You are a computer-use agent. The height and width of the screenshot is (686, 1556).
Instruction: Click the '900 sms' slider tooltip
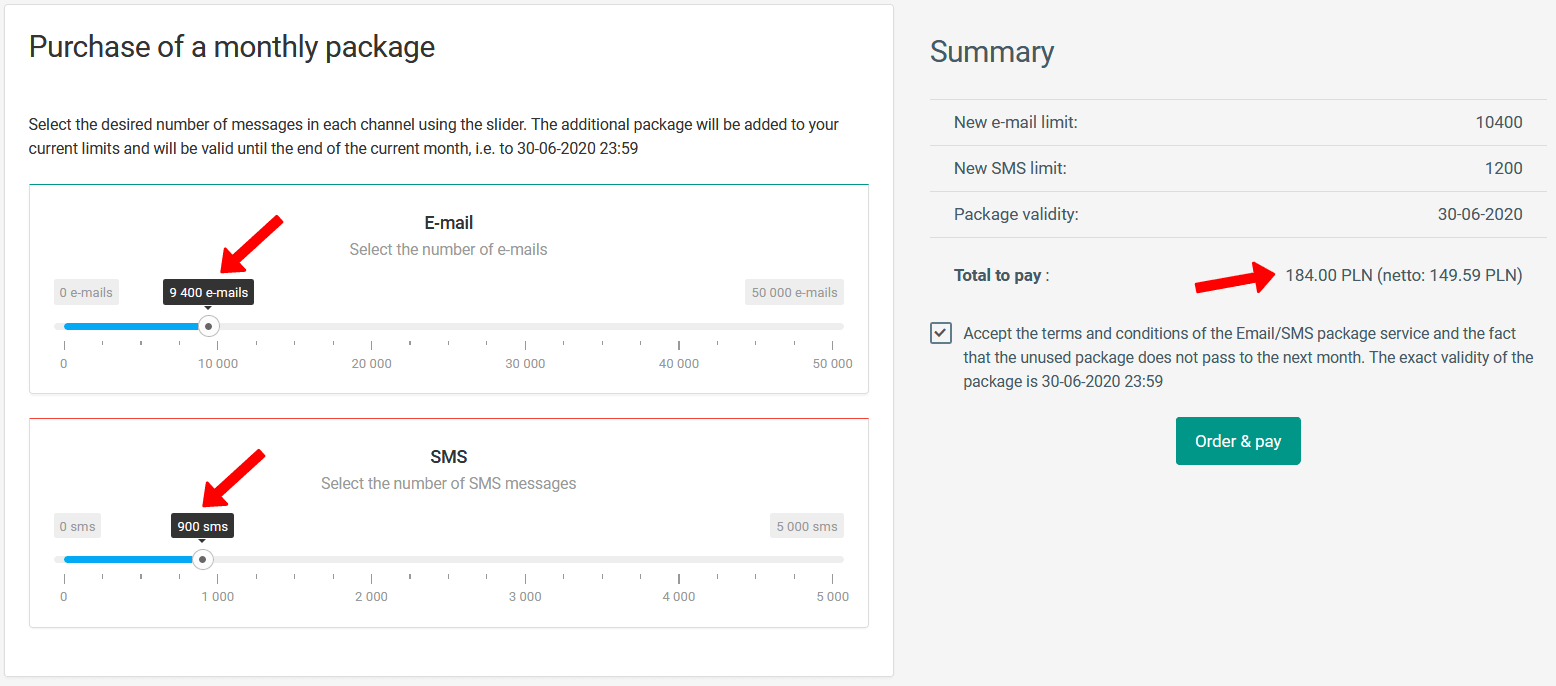point(203,526)
